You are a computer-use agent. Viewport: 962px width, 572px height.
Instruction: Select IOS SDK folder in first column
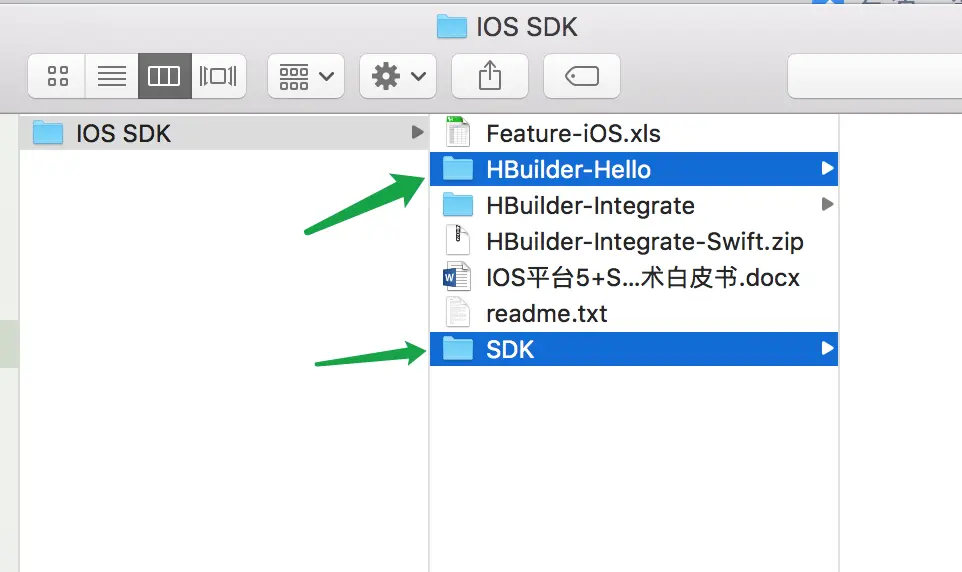(224, 133)
